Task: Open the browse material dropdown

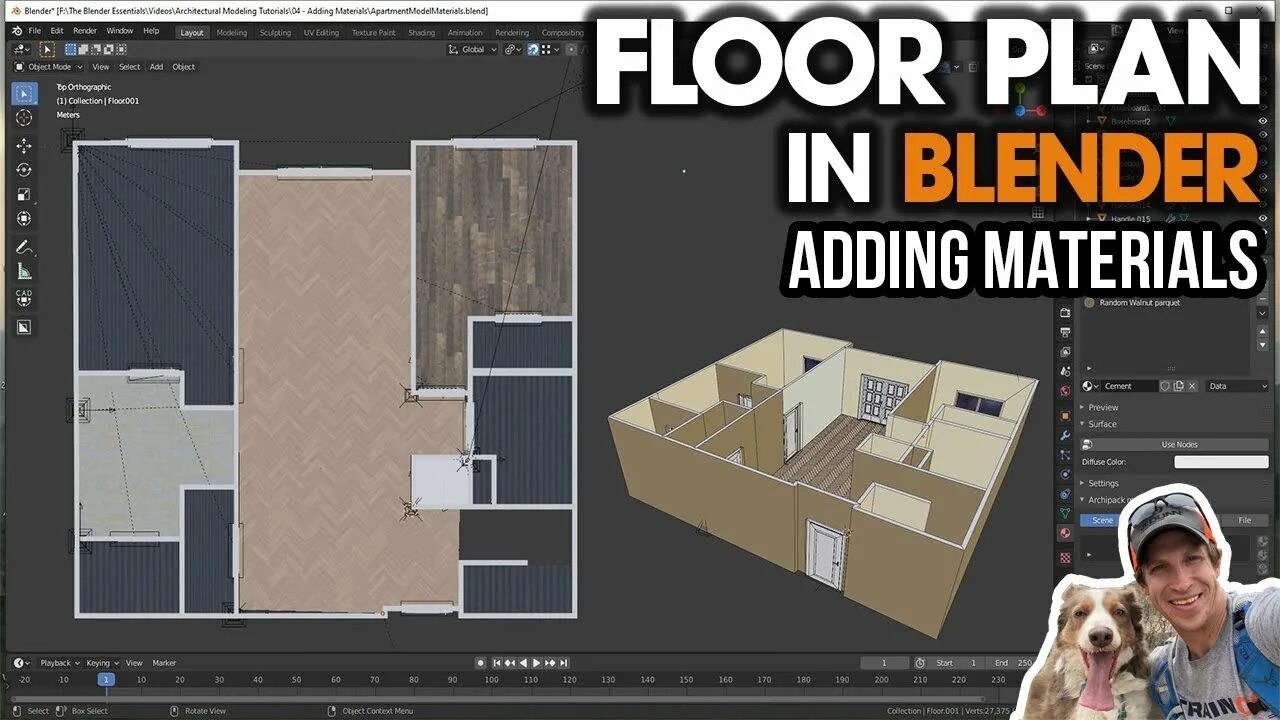Action: (x=1091, y=386)
